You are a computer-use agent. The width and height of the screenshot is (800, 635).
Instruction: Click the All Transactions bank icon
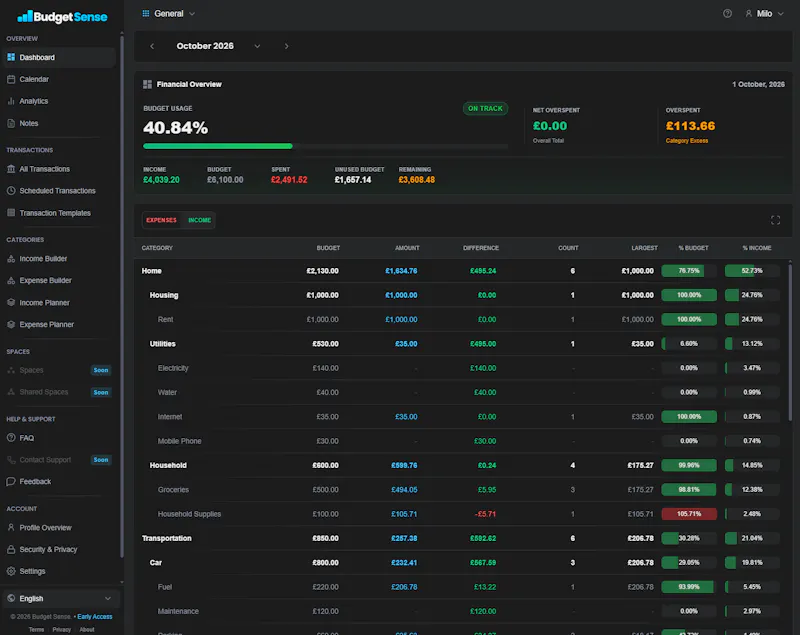11,169
